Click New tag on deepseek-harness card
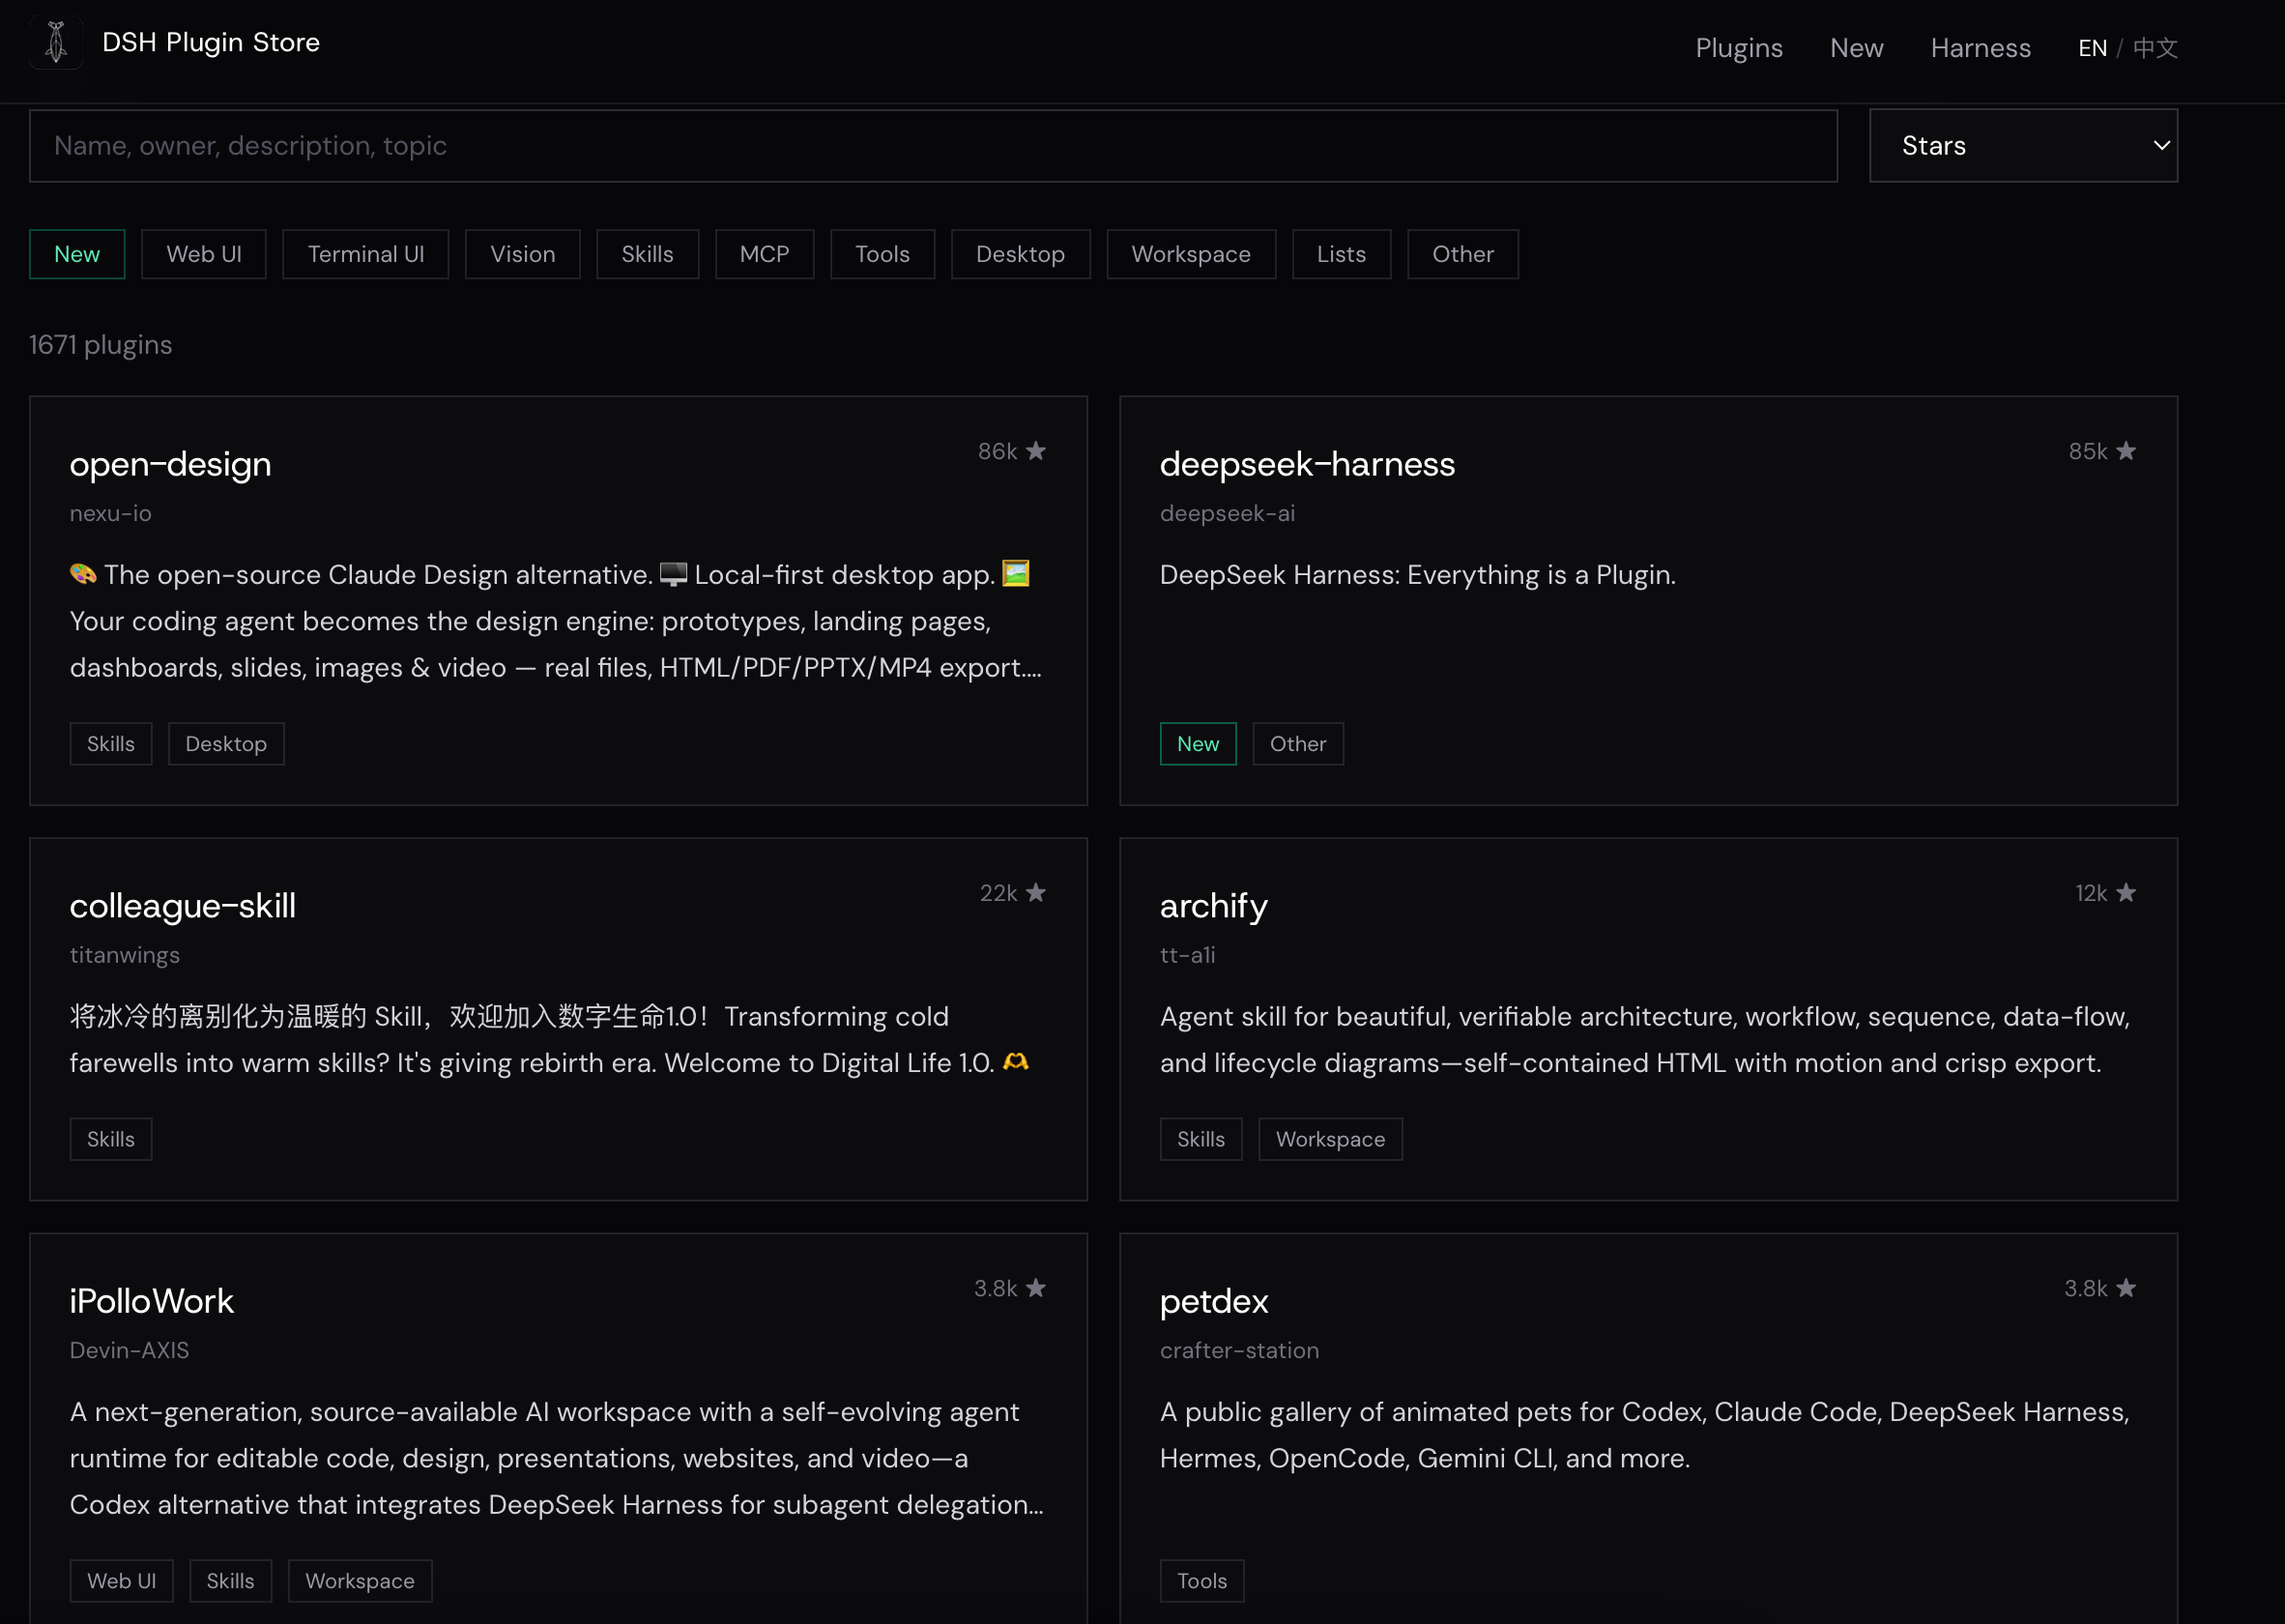Image resolution: width=2285 pixels, height=1624 pixels. click(x=1198, y=744)
